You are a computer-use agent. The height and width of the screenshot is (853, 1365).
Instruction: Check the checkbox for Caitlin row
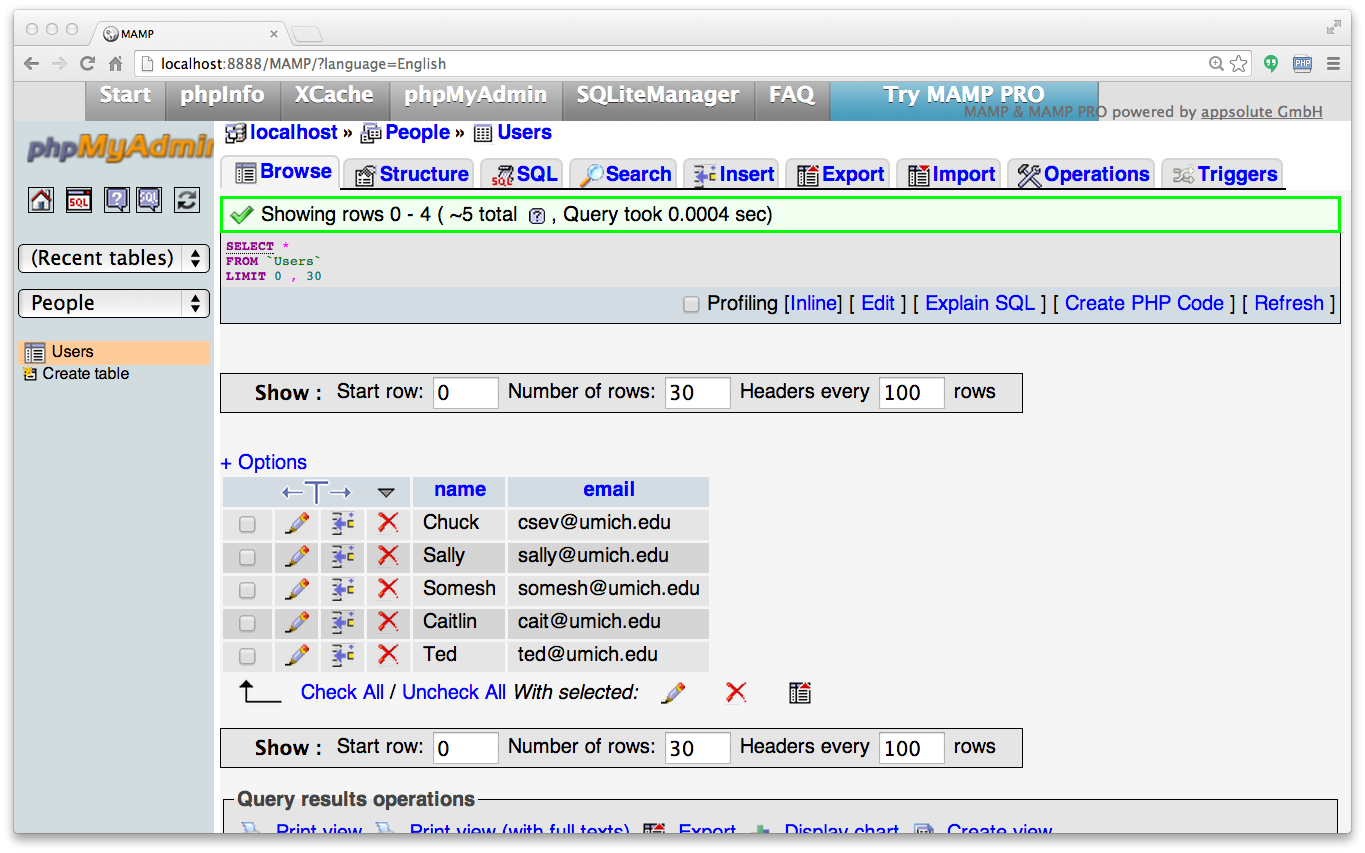[247, 623]
